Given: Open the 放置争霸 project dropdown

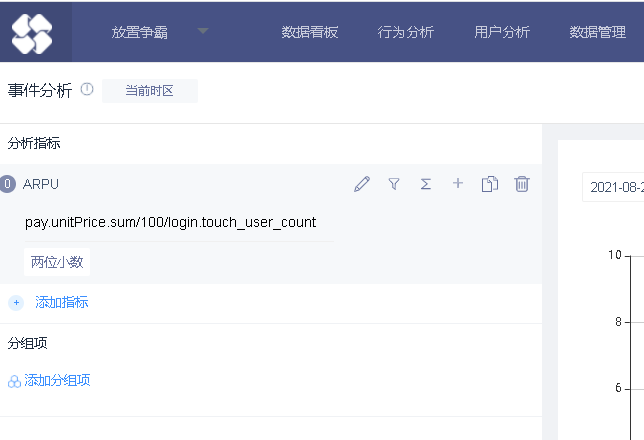Looking at the screenshot, I should pos(160,32).
